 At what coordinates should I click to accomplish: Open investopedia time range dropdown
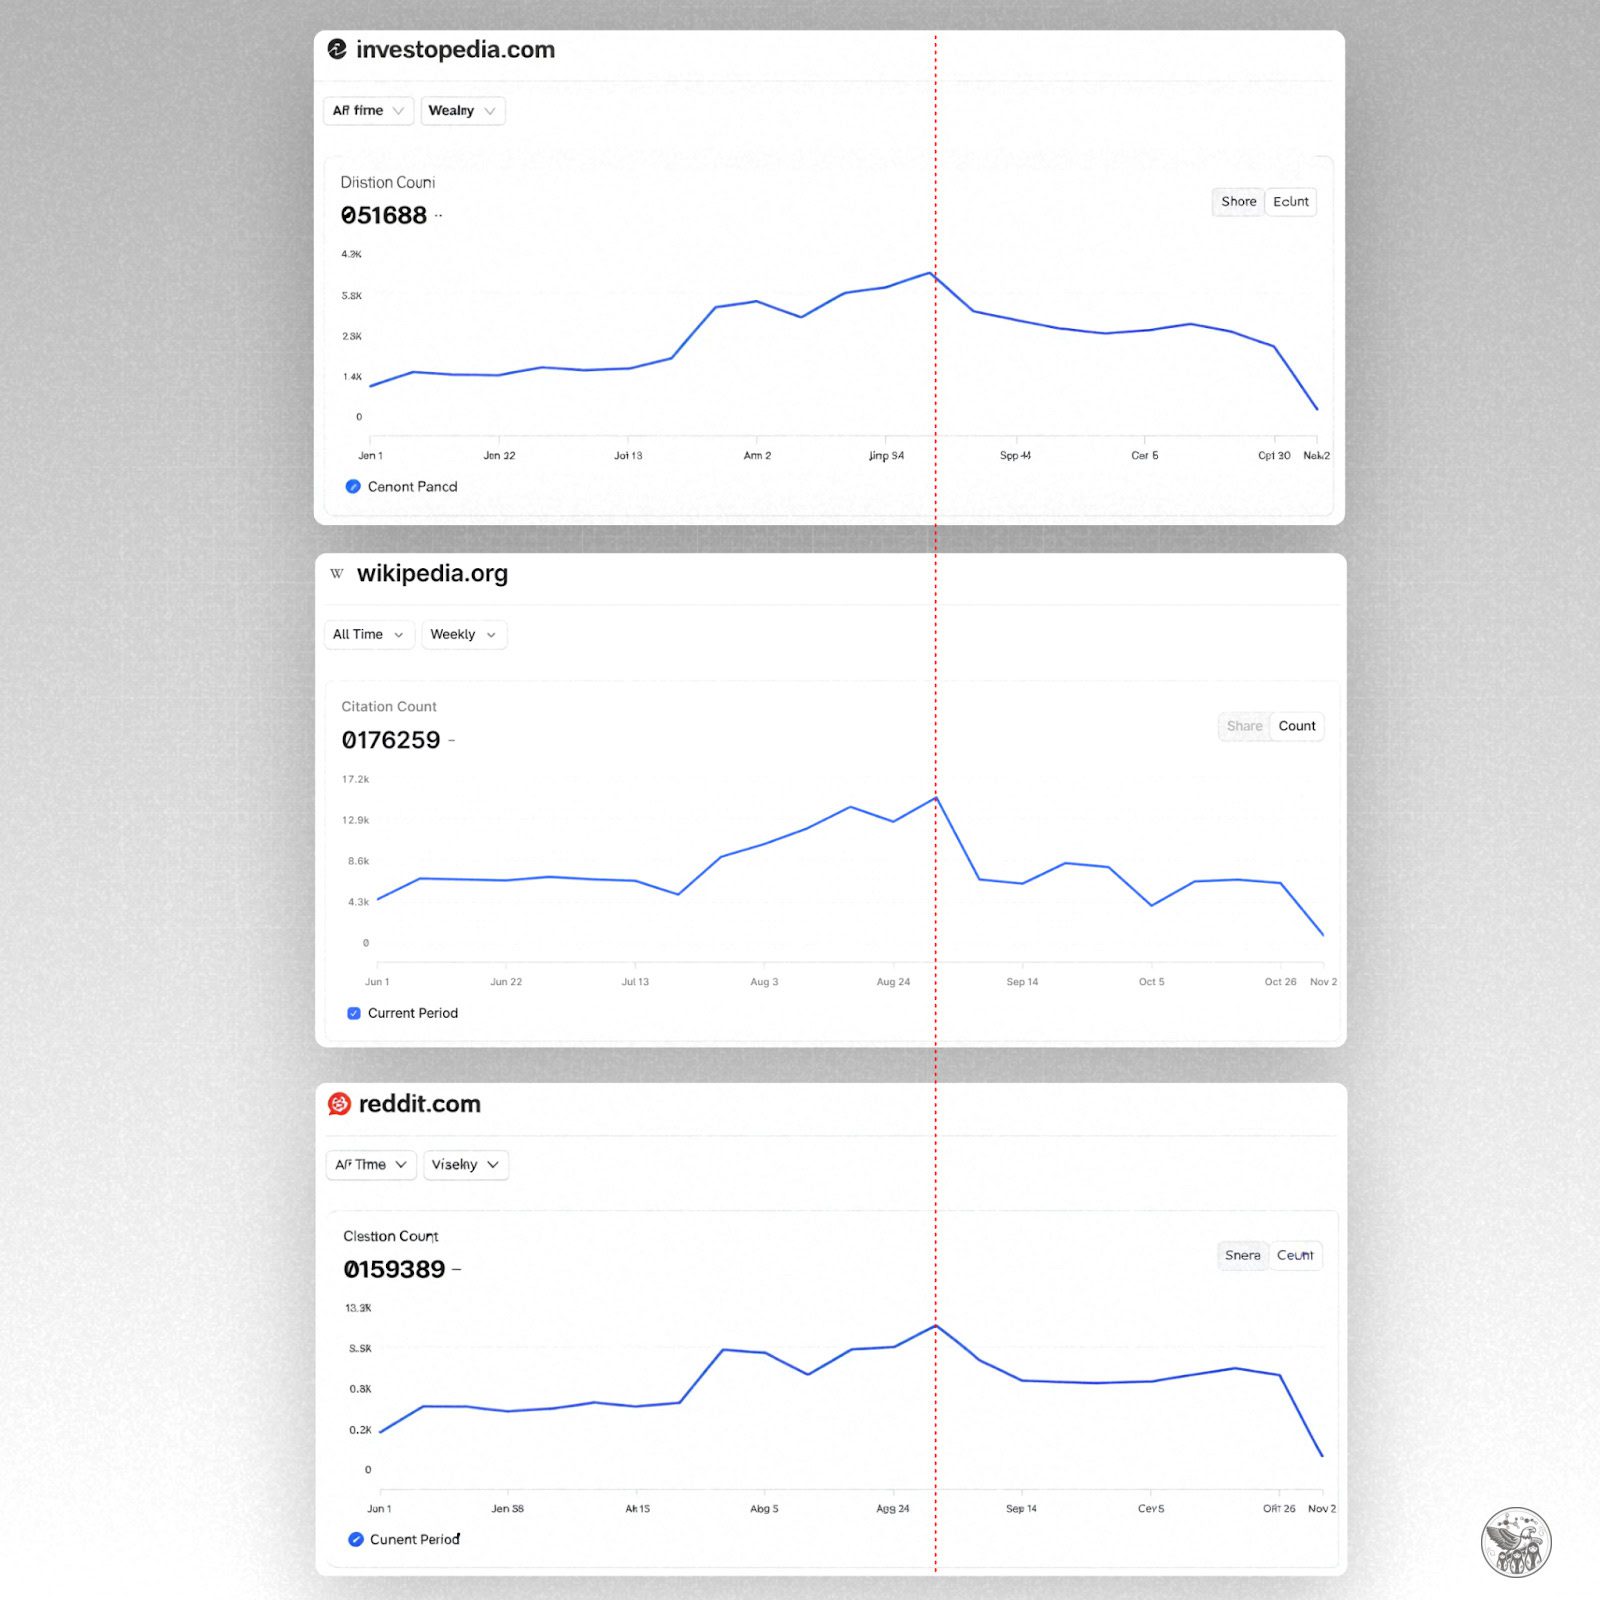(x=367, y=111)
